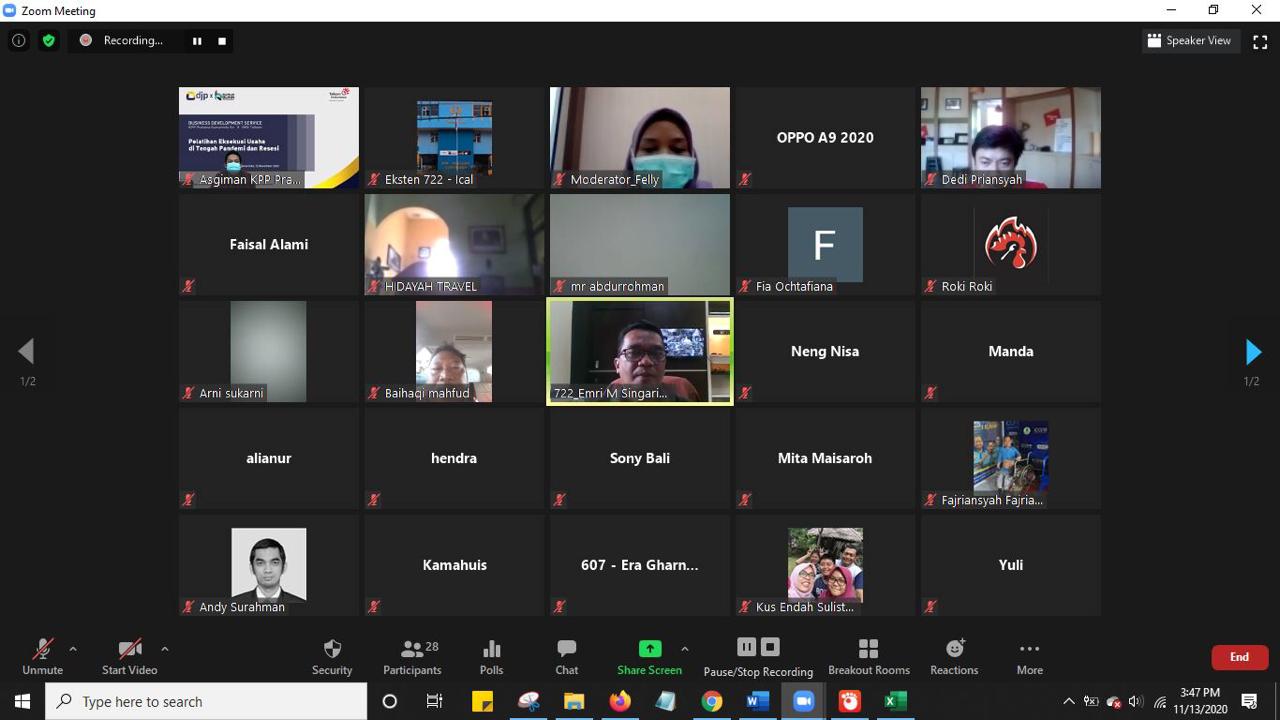1280x720 pixels.
Task: Open the Security options
Action: pyautogui.click(x=332, y=656)
